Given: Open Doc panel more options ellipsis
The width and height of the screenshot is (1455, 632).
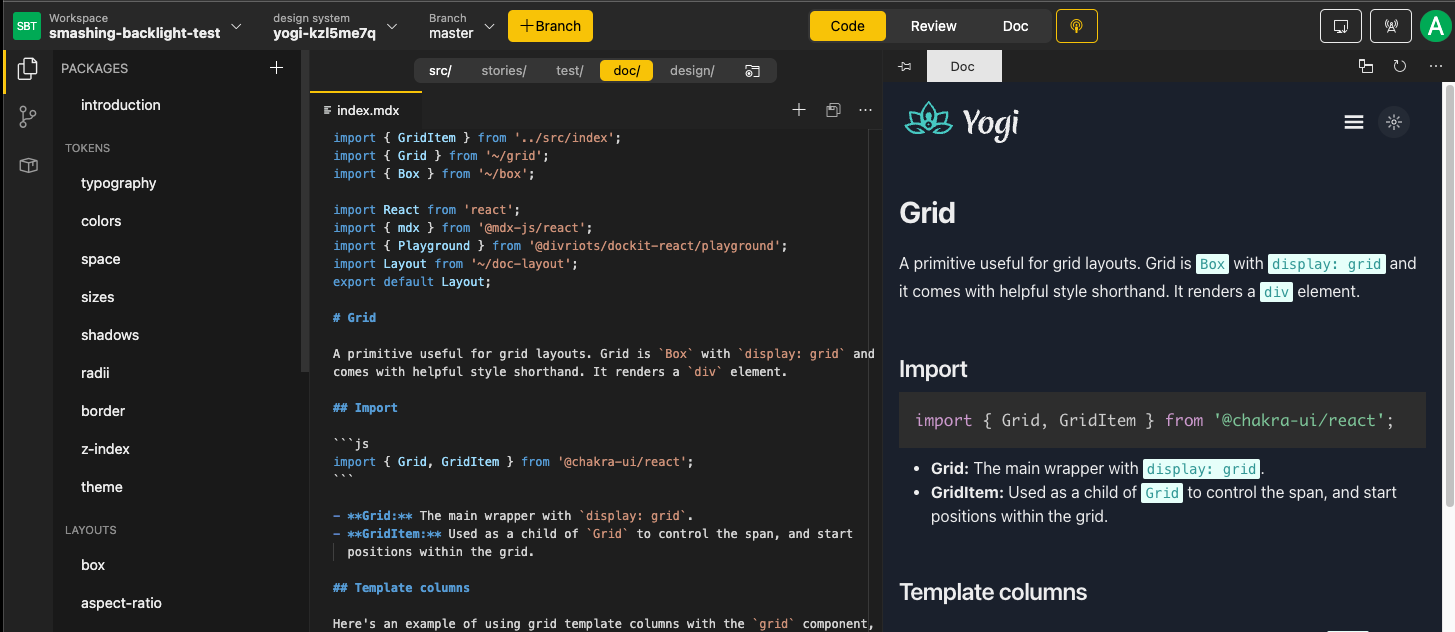Looking at the screenshot, I should tap(1436, 67).
